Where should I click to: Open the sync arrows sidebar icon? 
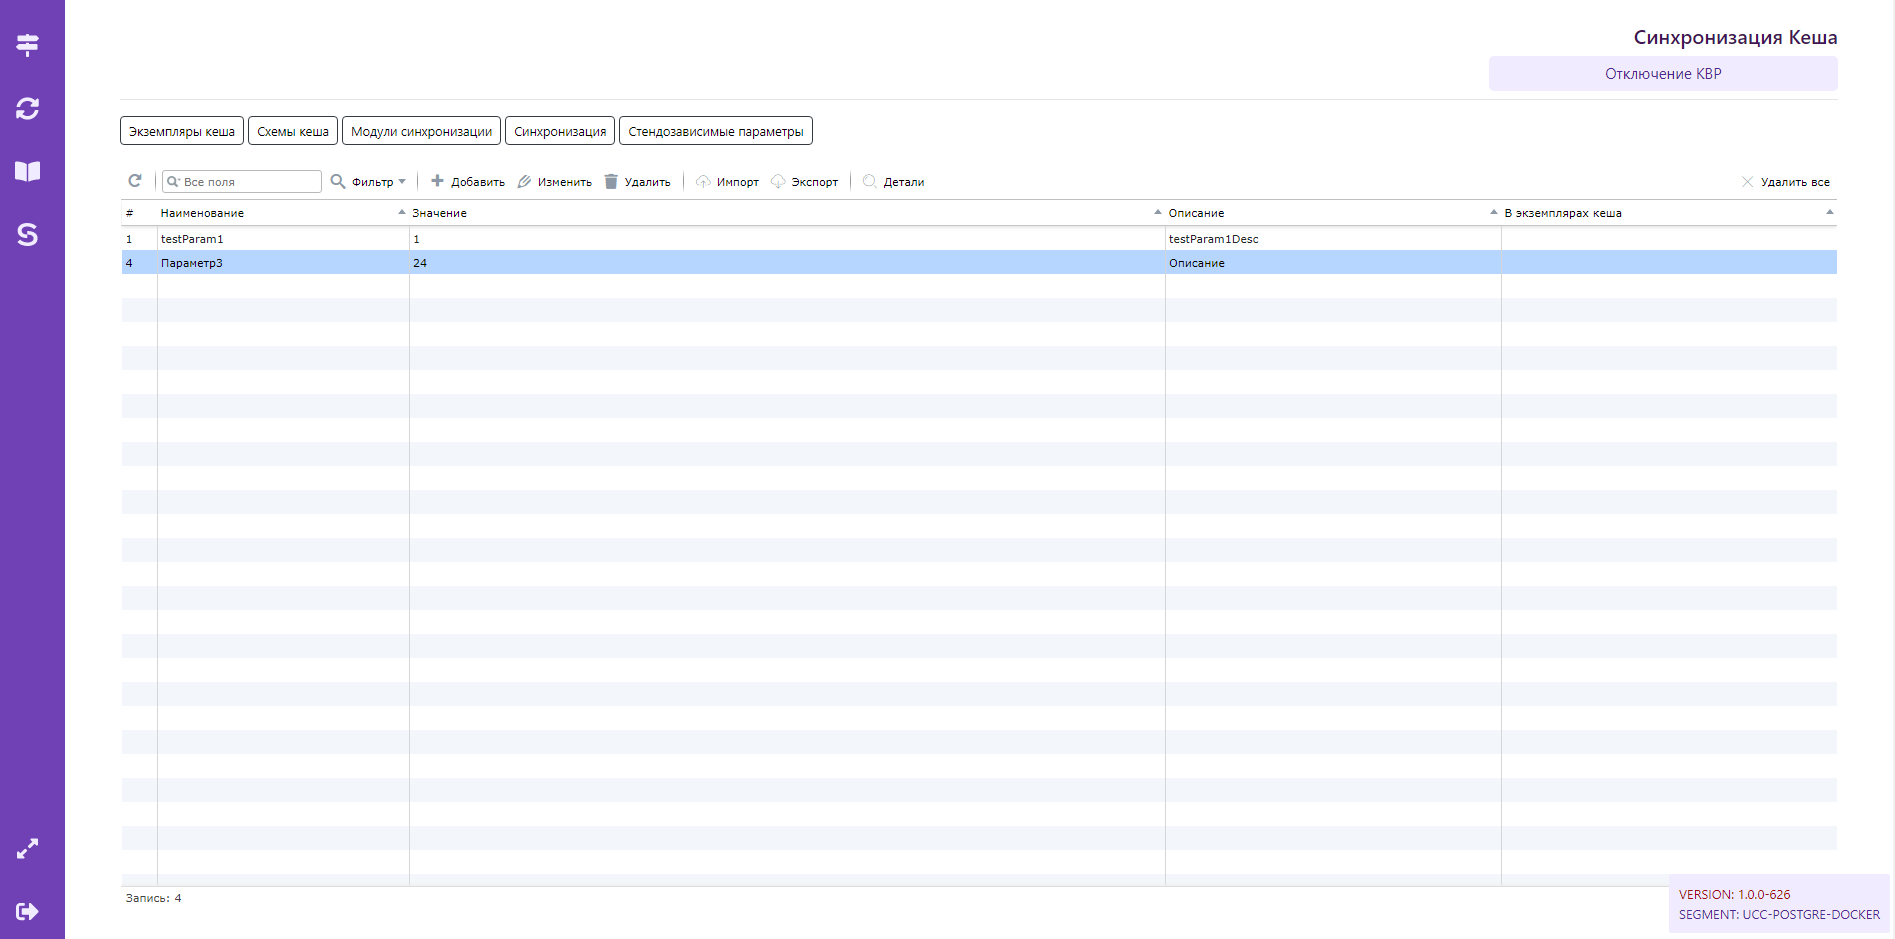click(x=28, y=108)
